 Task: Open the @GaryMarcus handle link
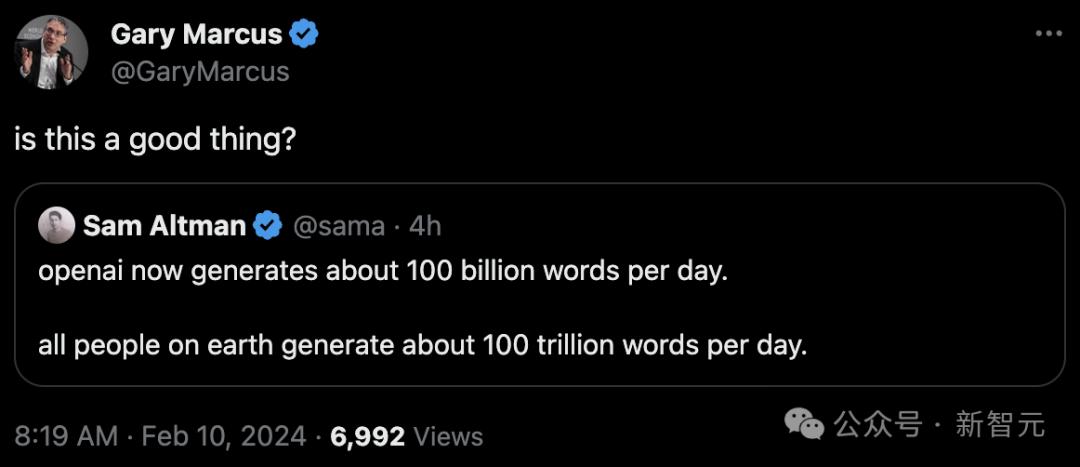click(x=200, y=72)
